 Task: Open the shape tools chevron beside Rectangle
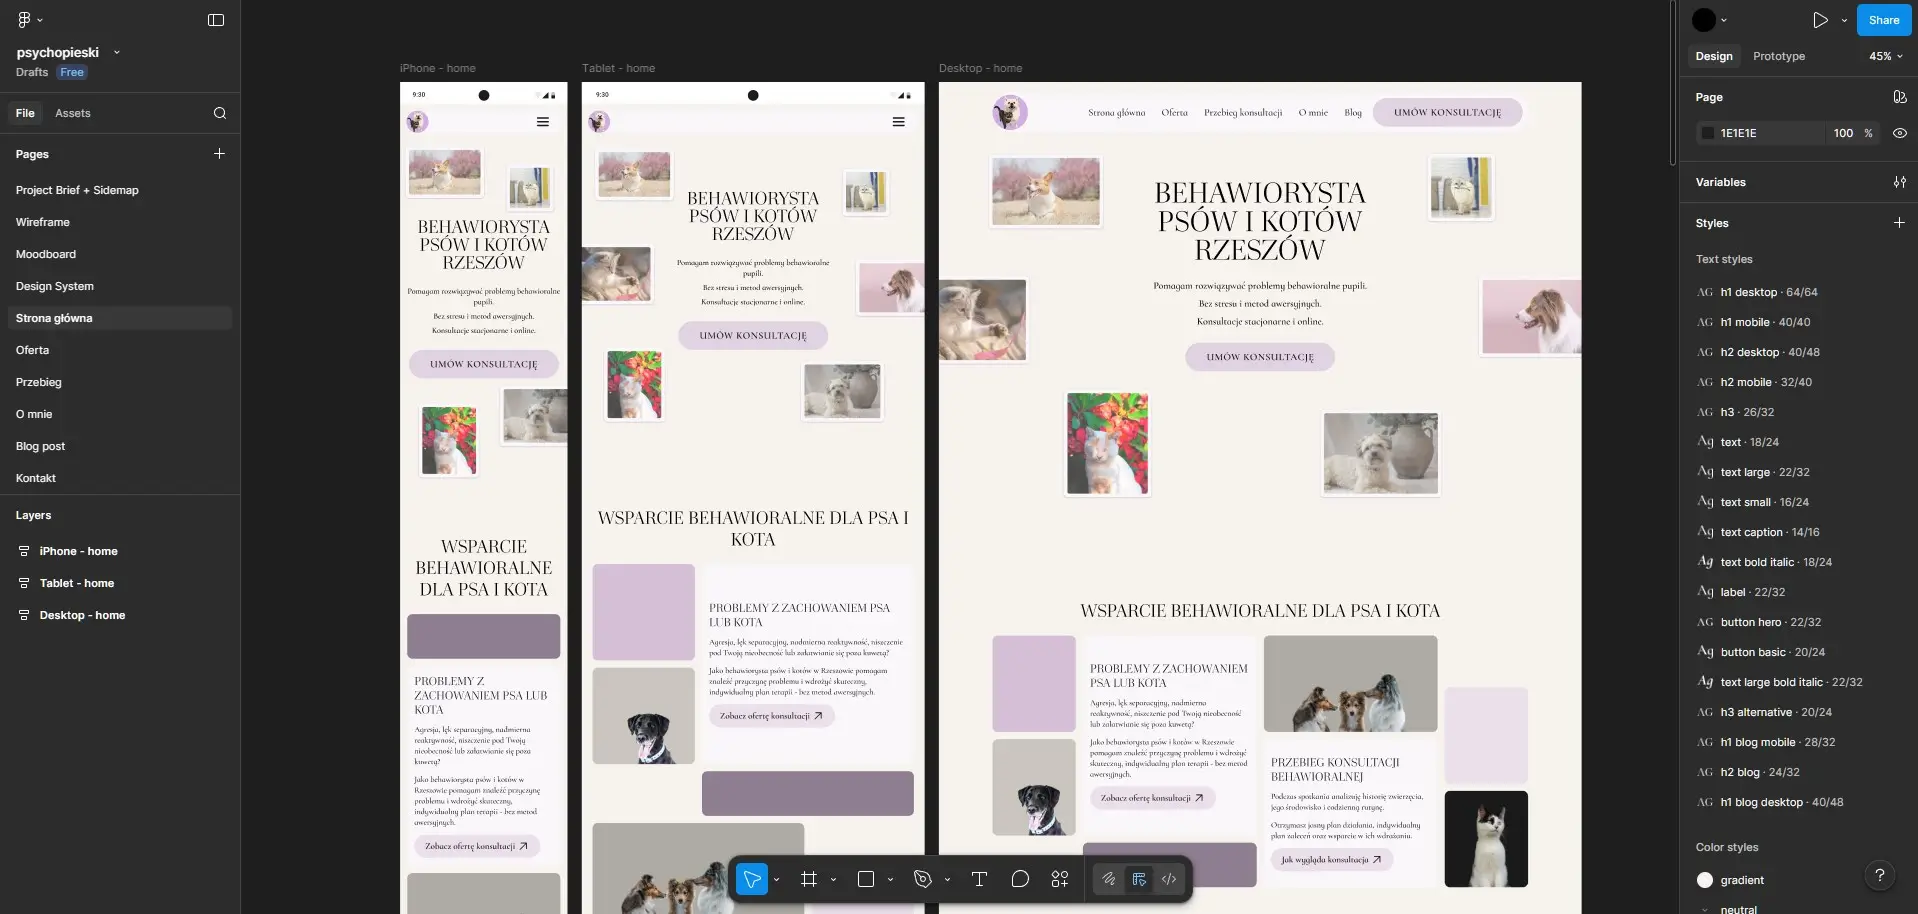click(890, 880)
